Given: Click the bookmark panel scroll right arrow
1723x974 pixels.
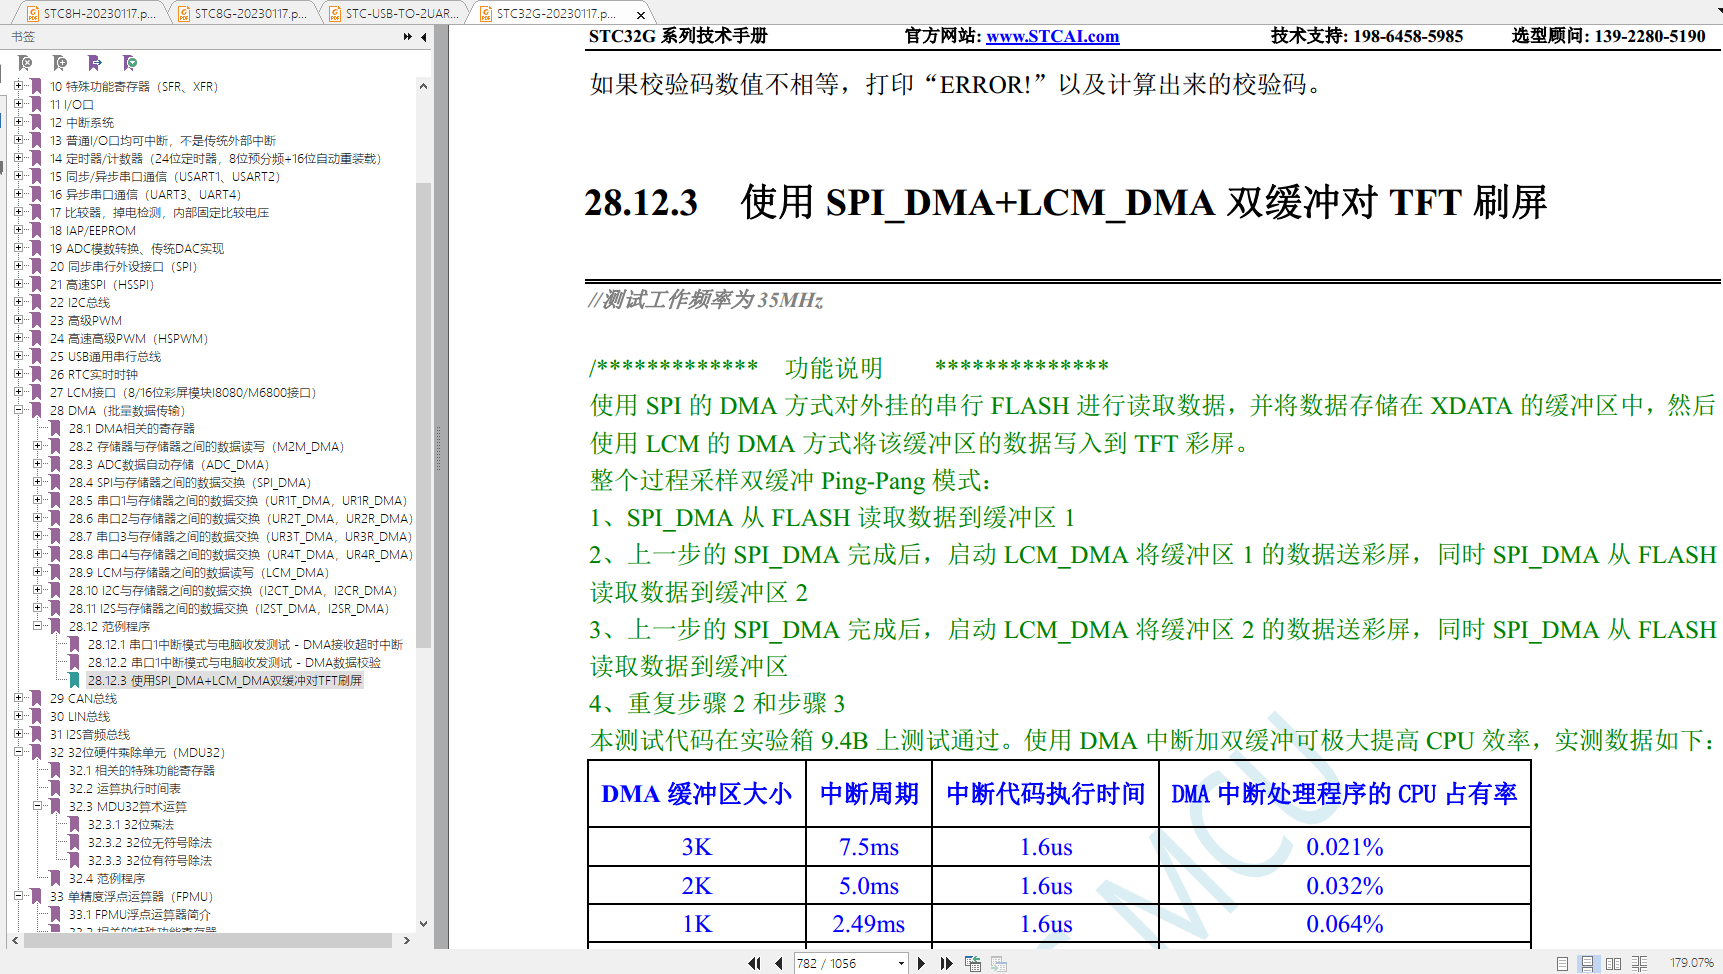Looking at the screenshot, I should click(x=407, y=941).
